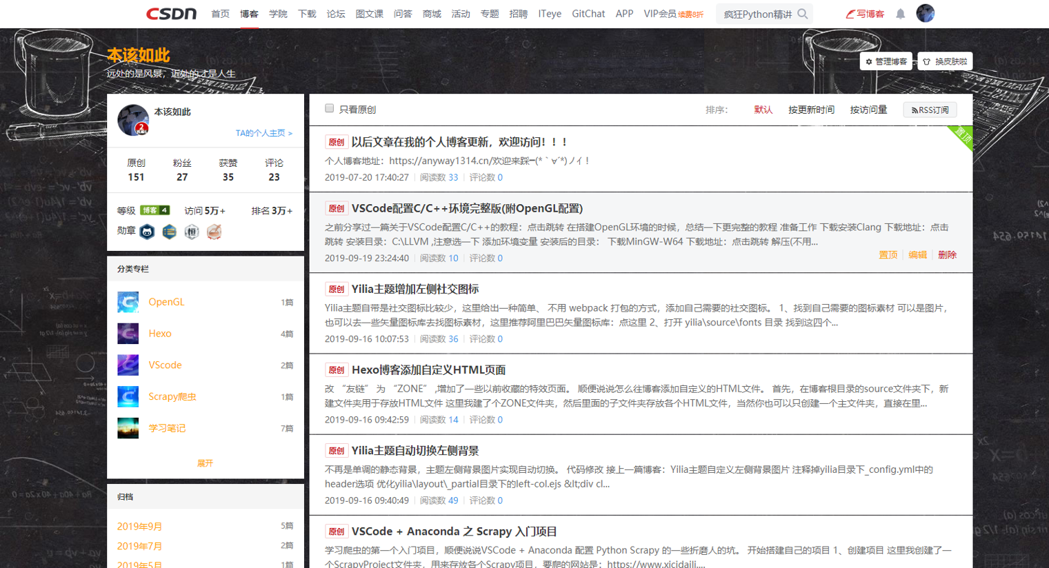Click the third medal badge icon
The image size is (1049, 568).
click(x=191, y=231)
